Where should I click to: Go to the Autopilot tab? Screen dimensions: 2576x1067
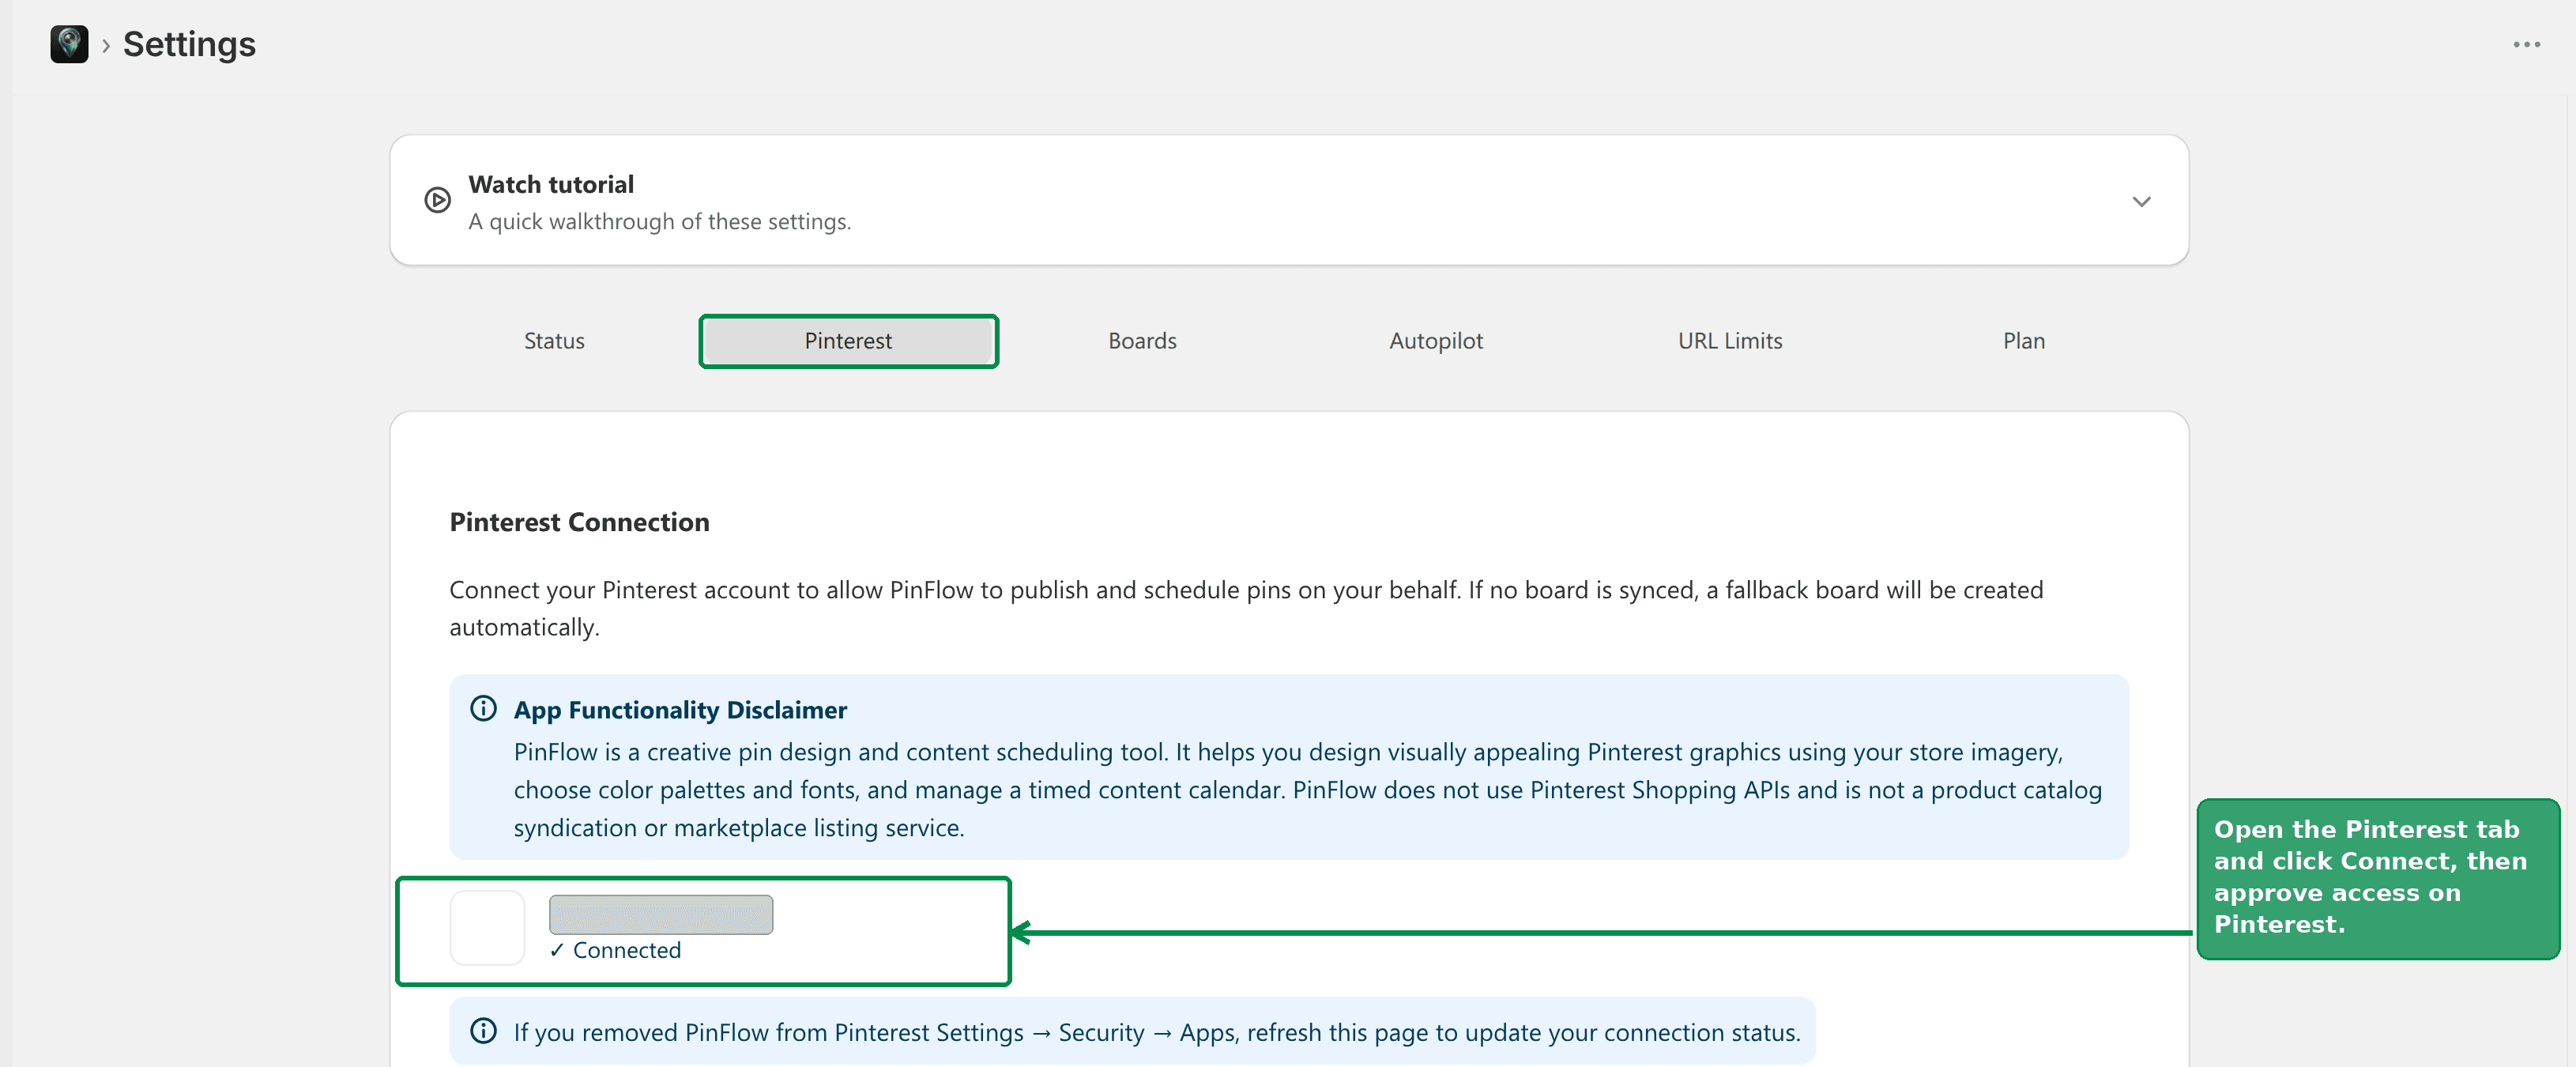(1436, 341)
